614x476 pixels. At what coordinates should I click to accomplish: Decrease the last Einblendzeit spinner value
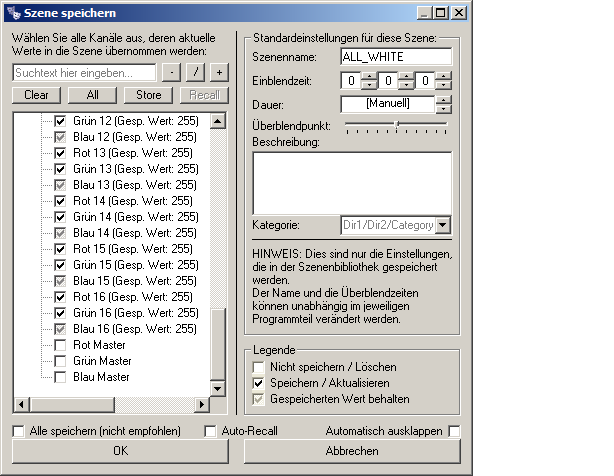point(444,87)
